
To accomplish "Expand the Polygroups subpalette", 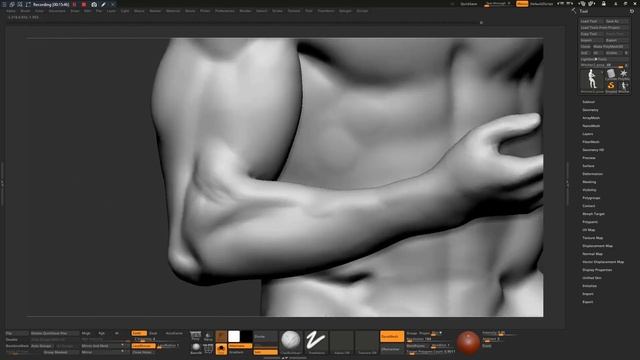I will [x=591, y=198].
